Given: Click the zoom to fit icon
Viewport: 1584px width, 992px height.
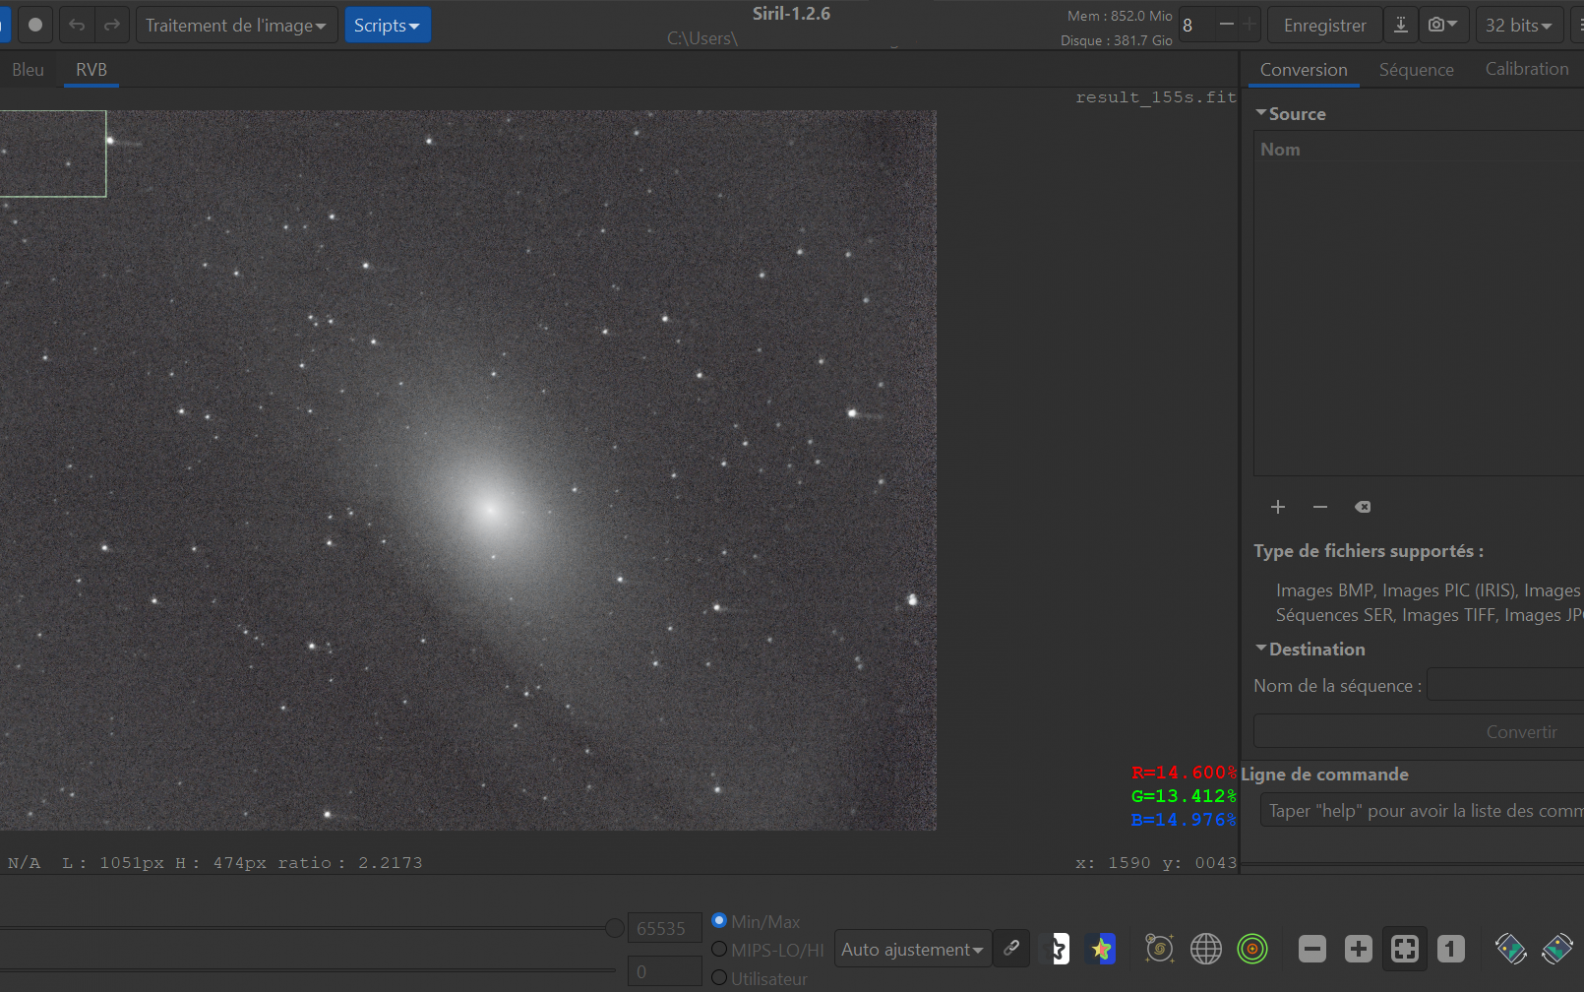Looking at the screenshot, I should 1404,948.
